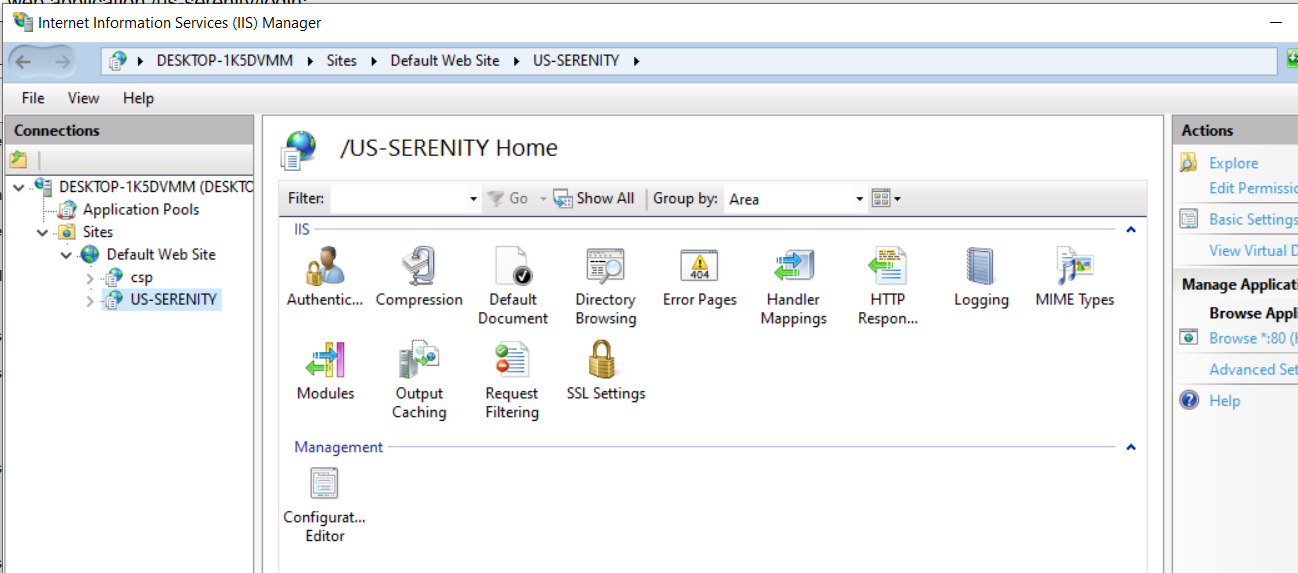Click the address bar globe icon
The width and height of the screenshot is (1298, 573).
[x=119, y=61]
